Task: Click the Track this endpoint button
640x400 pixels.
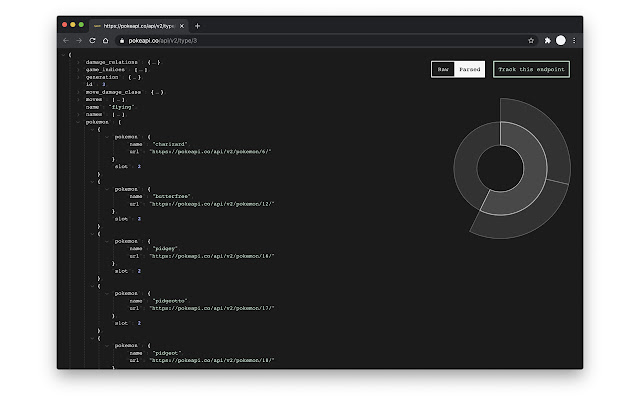Action: click(531, 69)
